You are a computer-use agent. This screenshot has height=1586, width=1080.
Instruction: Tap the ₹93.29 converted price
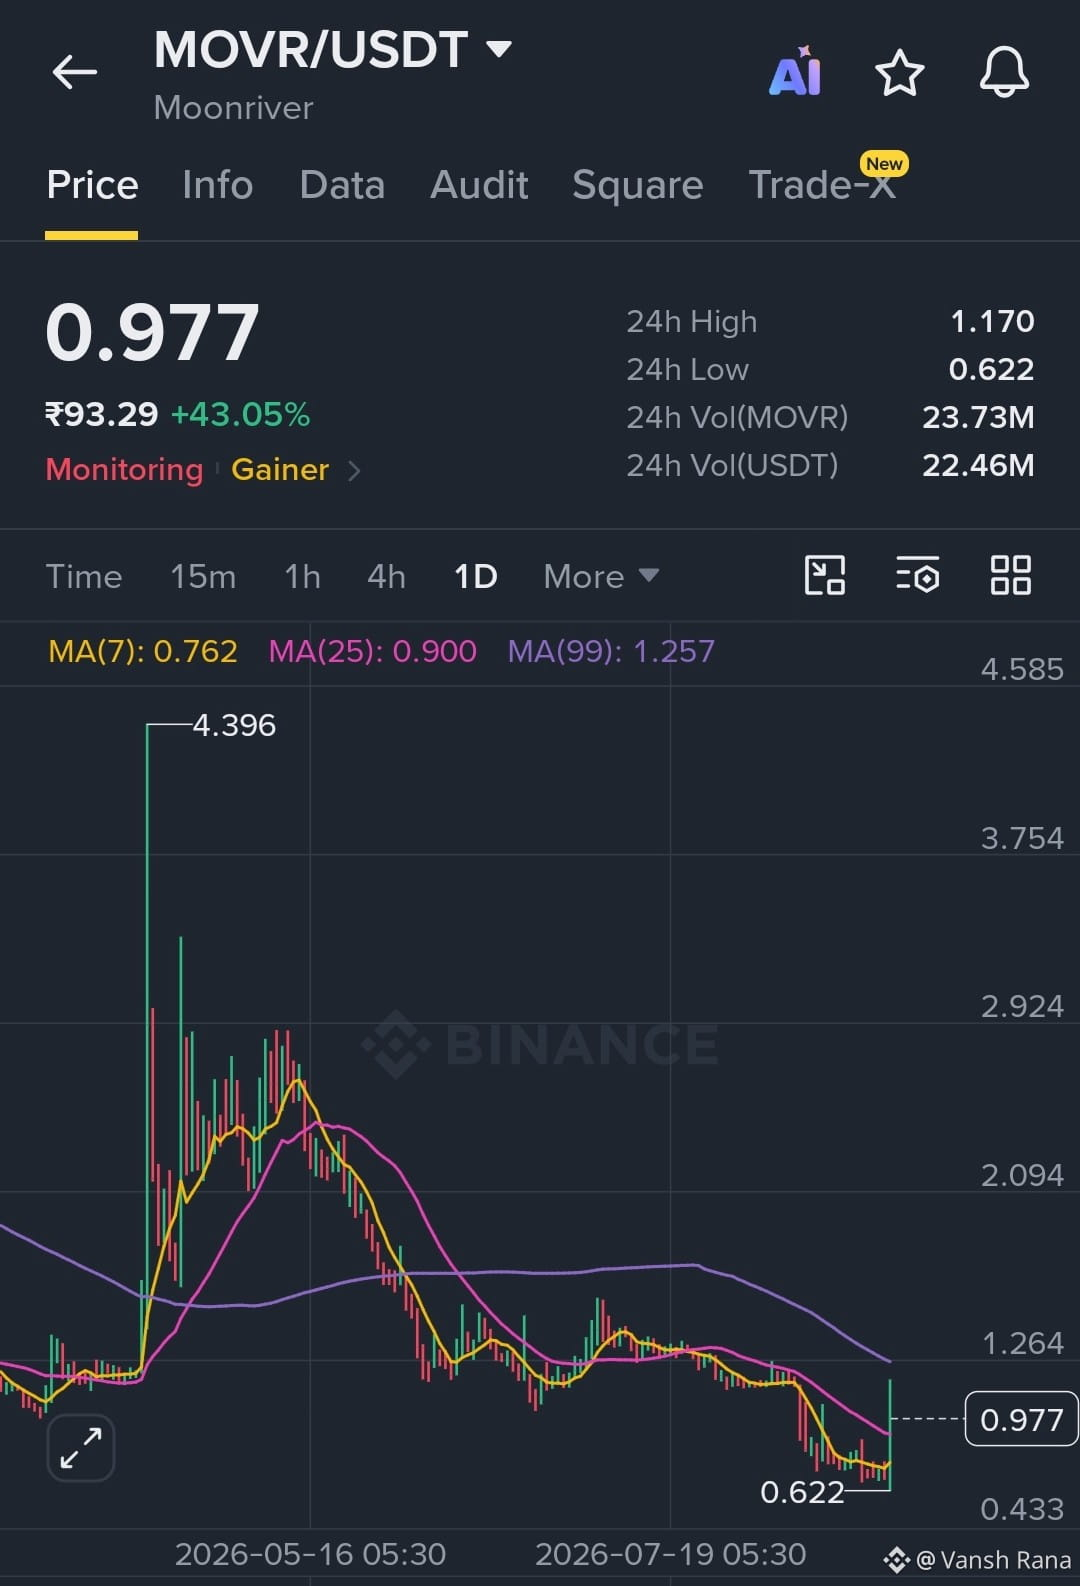point(102,414)
